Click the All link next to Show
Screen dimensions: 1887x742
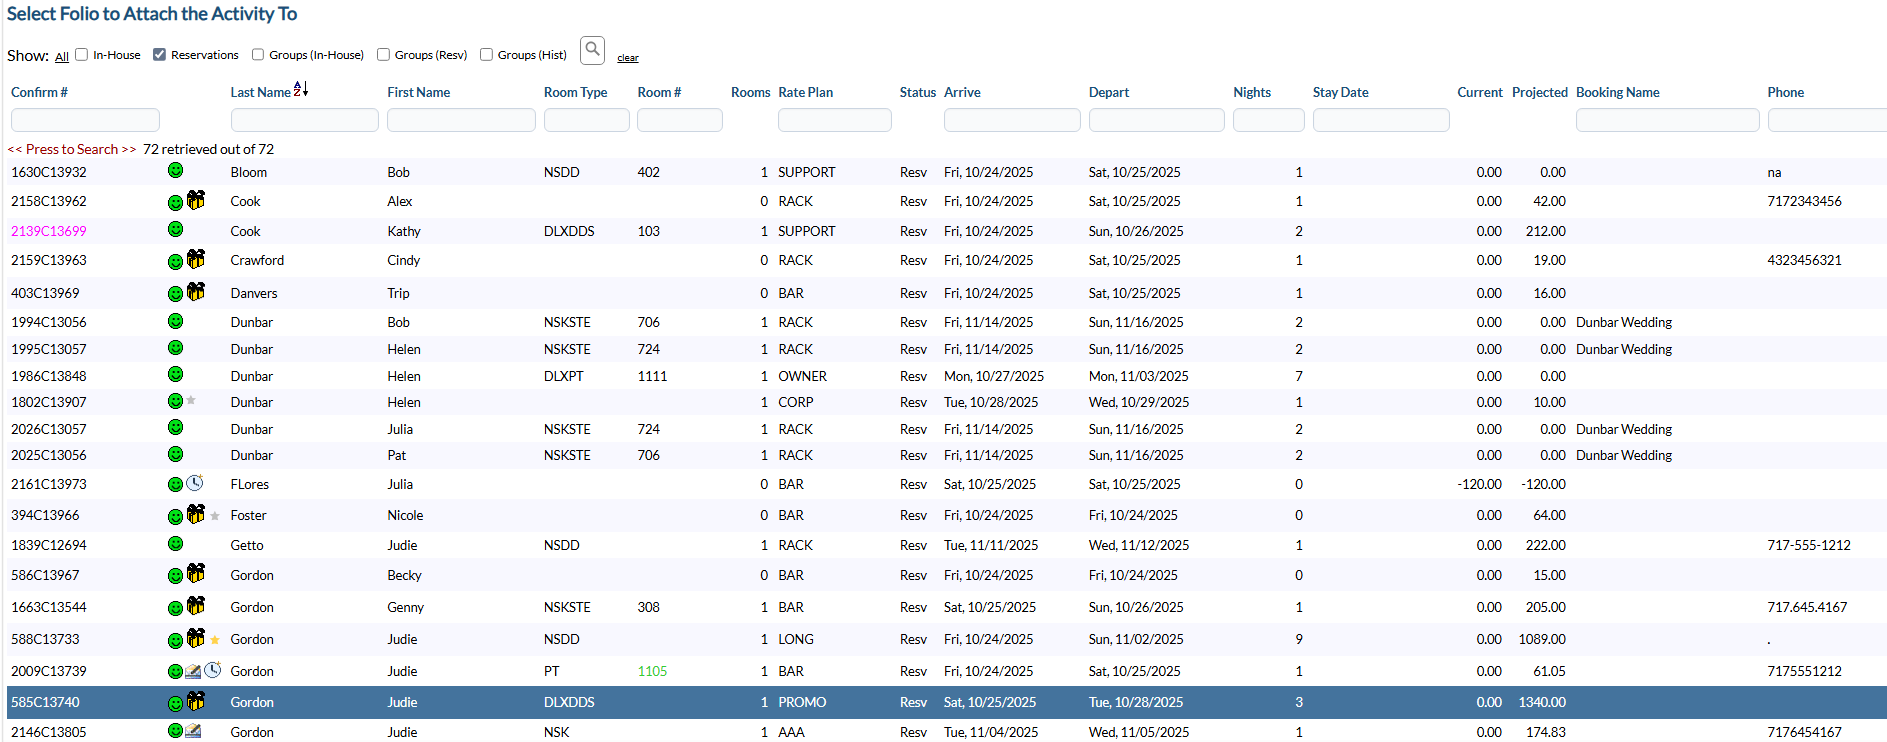tap(62, 57)
